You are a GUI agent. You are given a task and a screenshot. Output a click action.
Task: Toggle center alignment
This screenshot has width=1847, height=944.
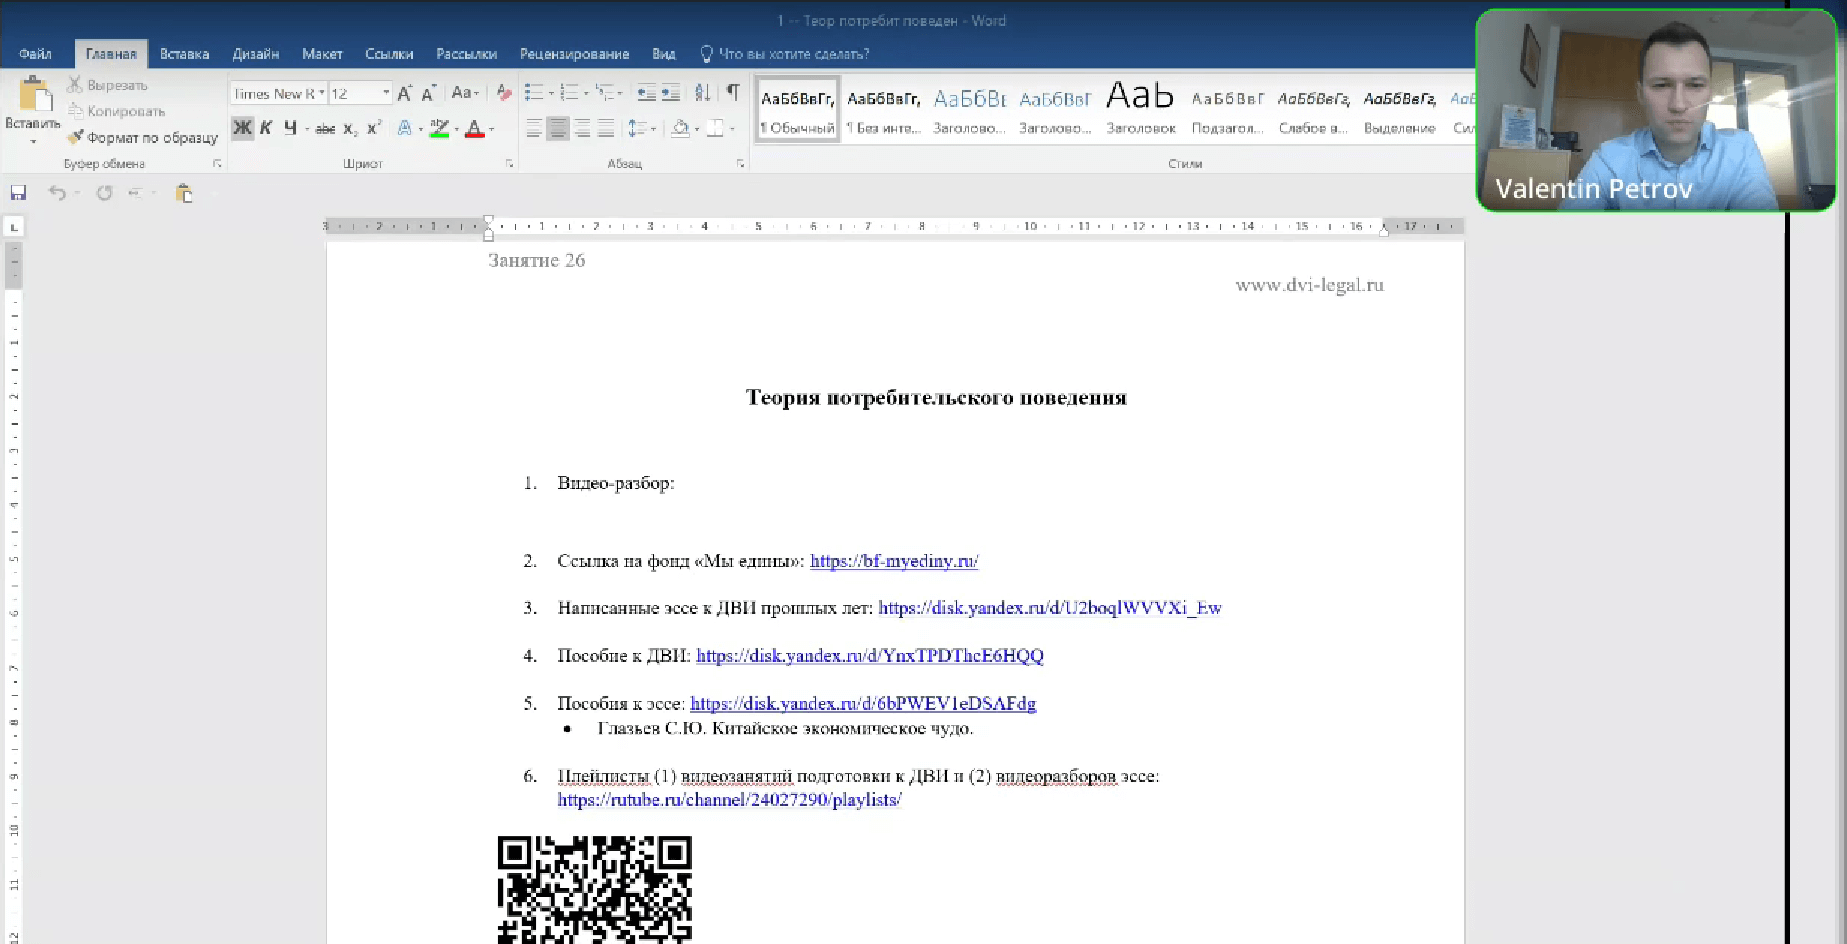click(558, 128)
